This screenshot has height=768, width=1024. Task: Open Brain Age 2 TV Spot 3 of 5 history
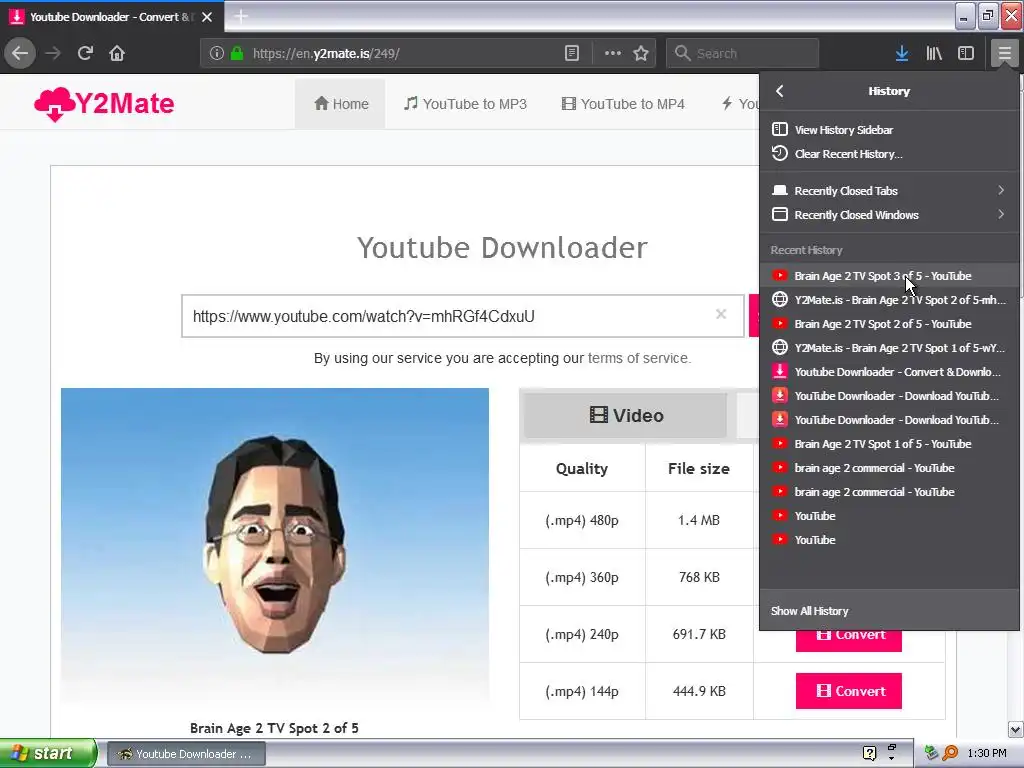pos(889,276)
